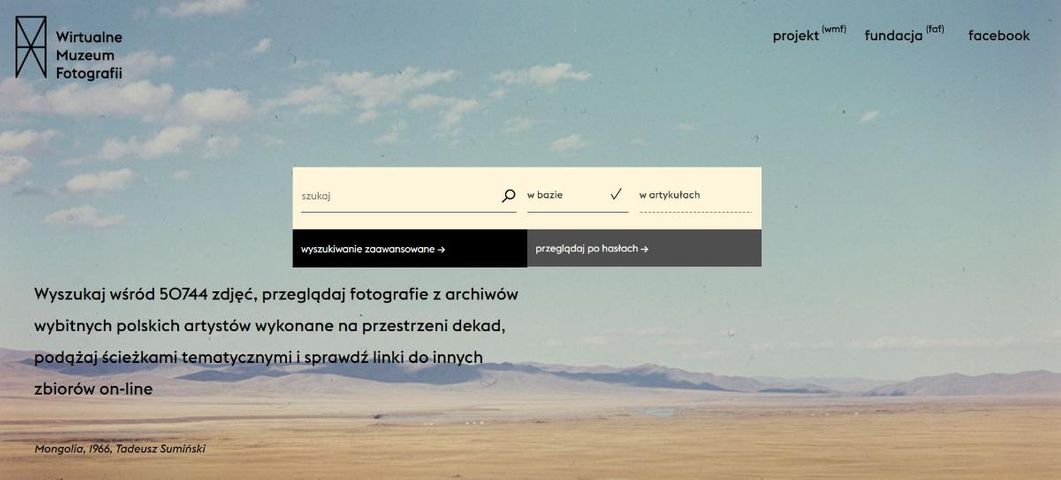Focus the 'szukaj' search field
Screen dimensions: 1061x480
399,196
